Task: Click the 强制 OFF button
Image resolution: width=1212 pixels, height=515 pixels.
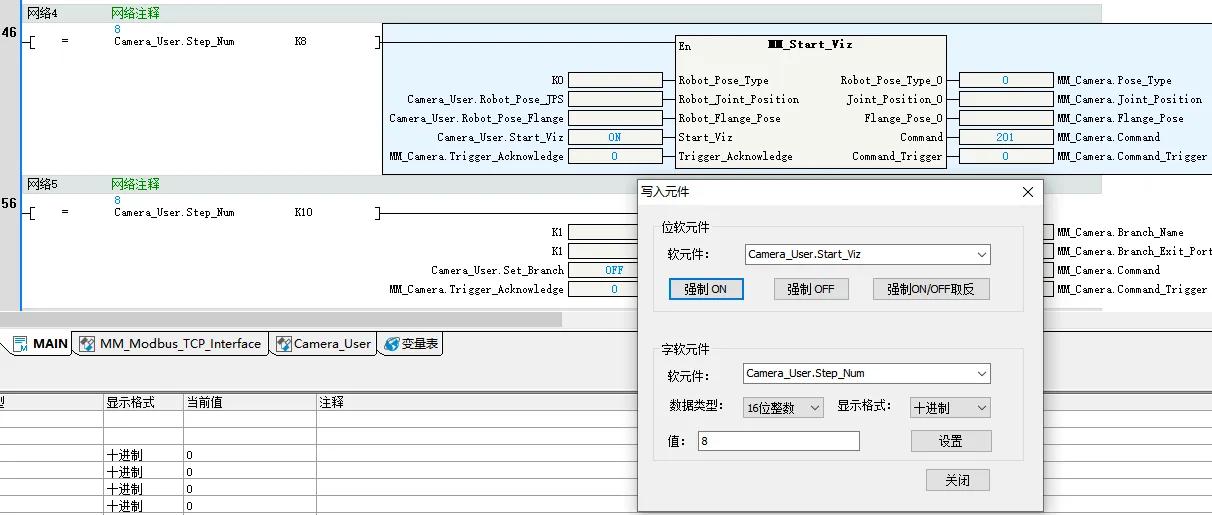Action: [x=811, y=289]
